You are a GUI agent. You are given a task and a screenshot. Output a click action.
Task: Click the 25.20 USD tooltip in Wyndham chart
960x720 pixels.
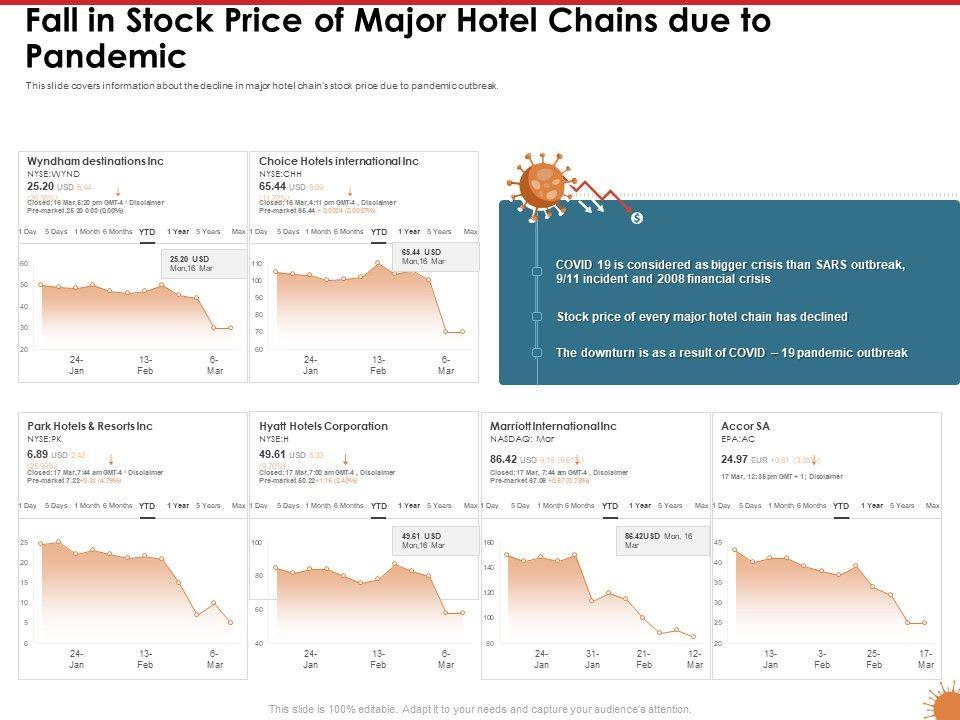pos(204,264)
